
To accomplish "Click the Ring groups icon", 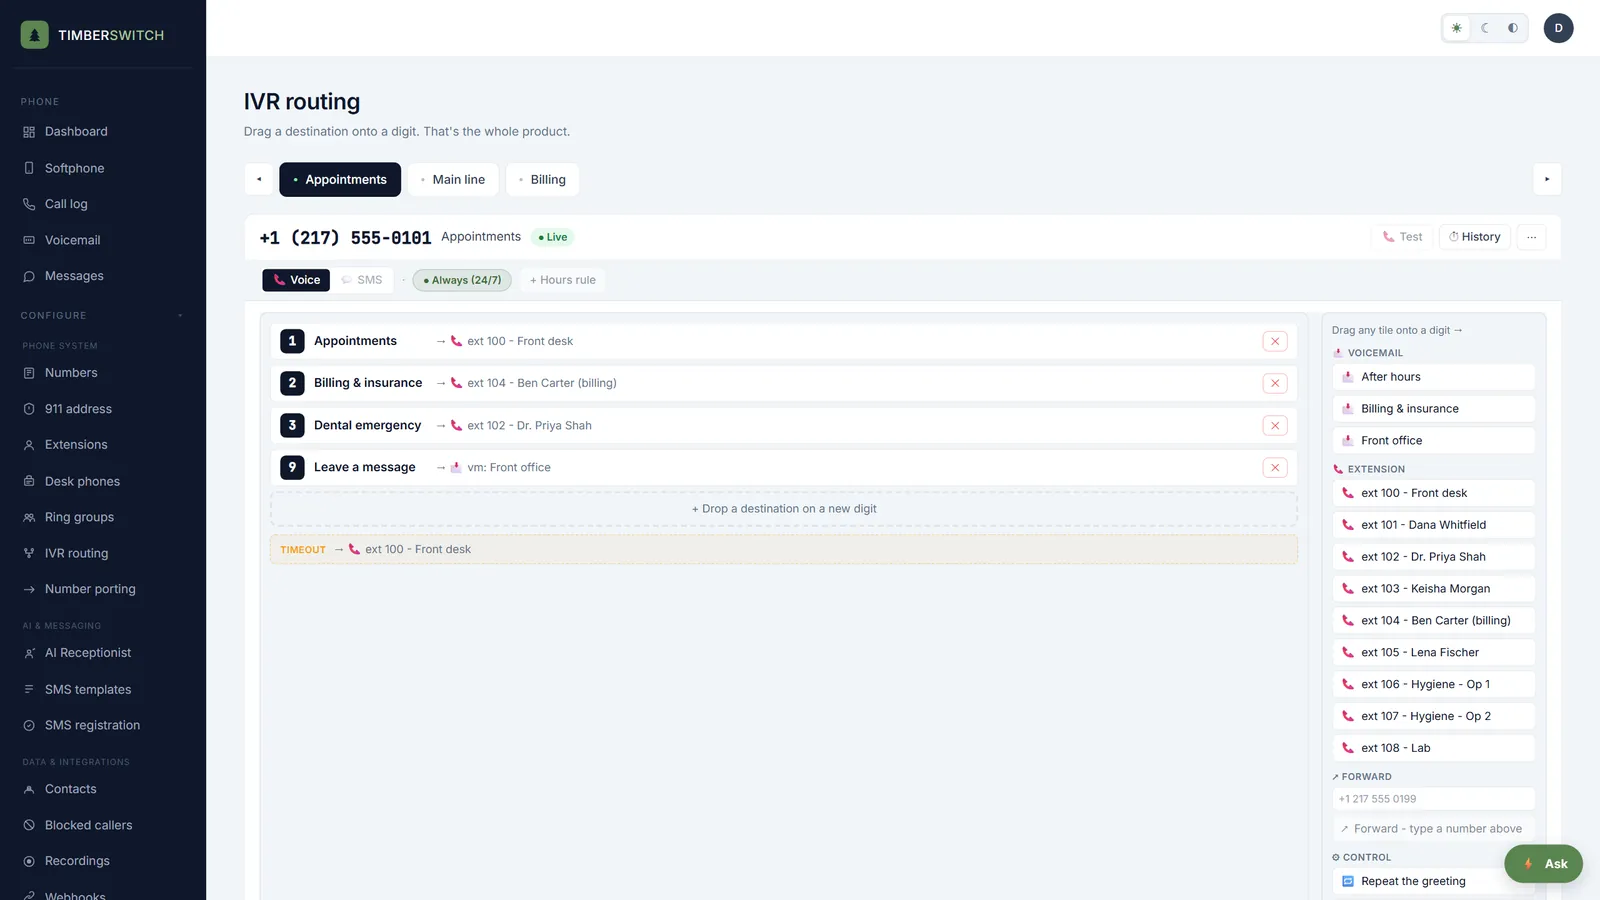I will [29, 517].
